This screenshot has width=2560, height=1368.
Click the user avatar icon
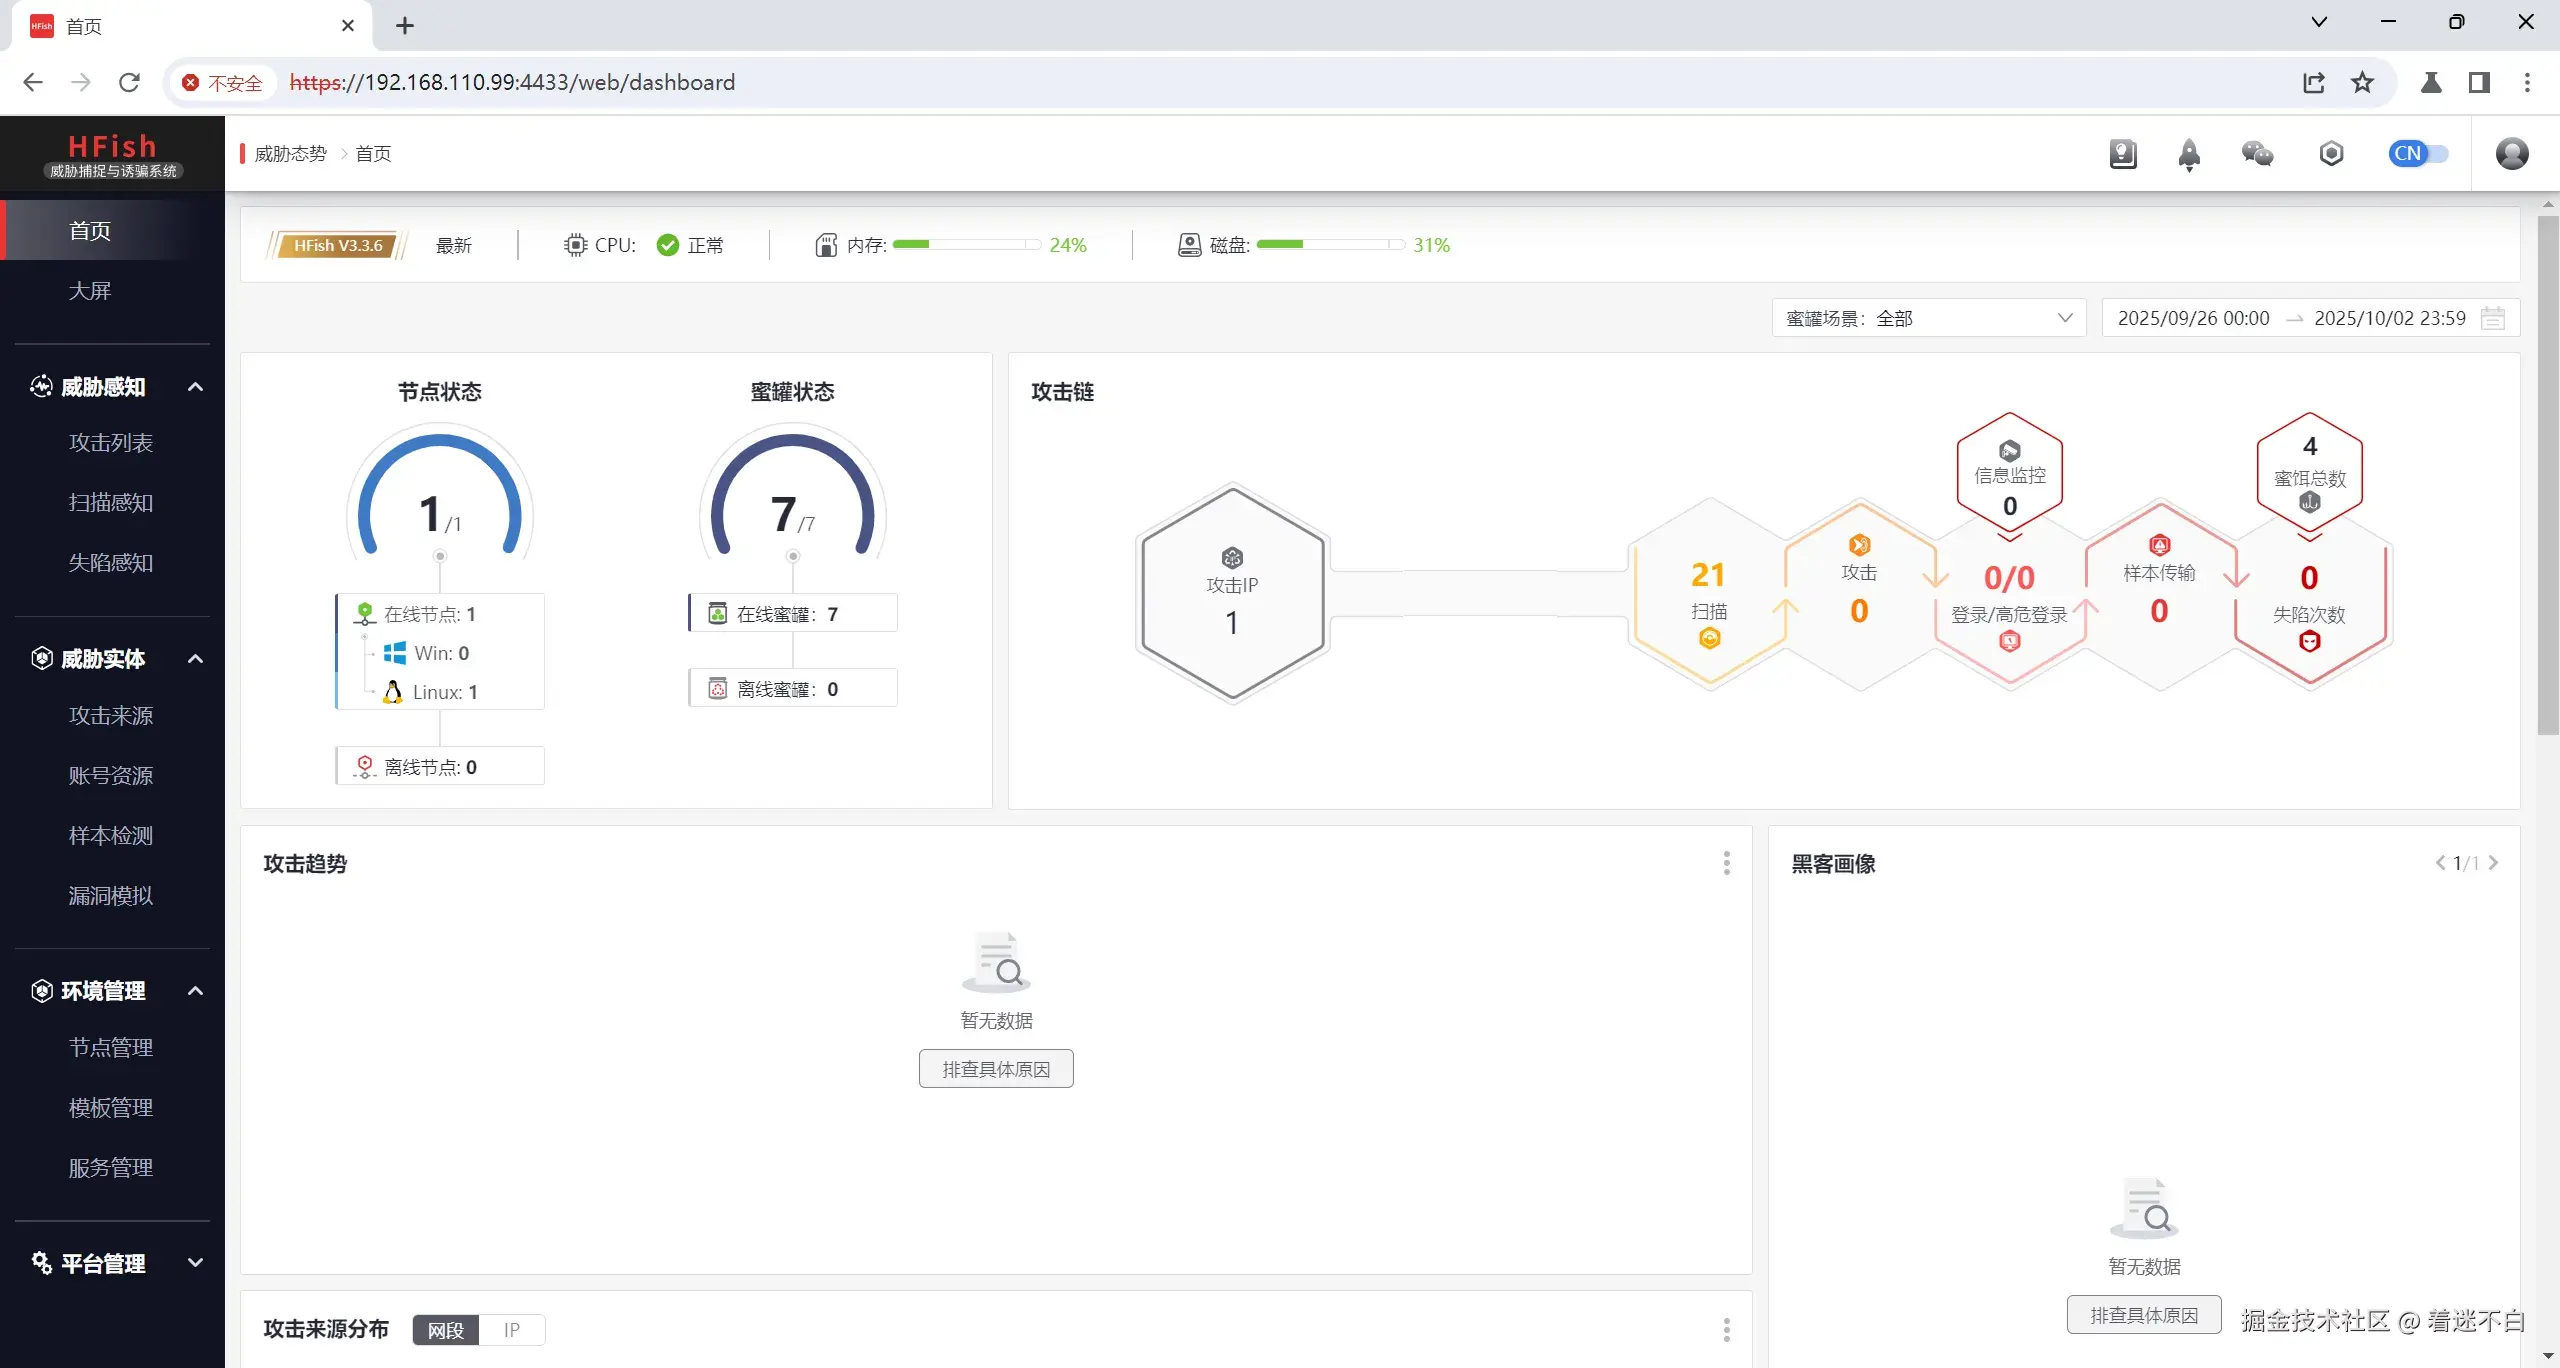pyautogui.click(x=2511, y=154)
